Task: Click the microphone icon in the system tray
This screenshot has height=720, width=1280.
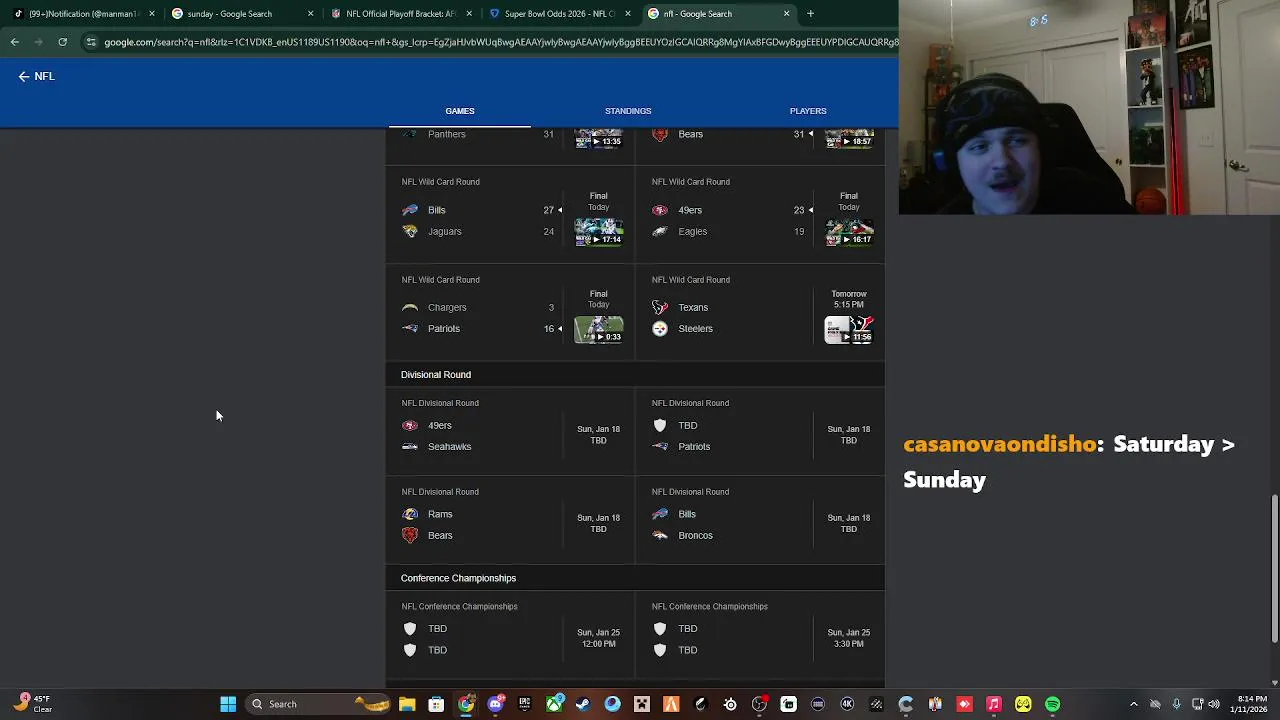Action: [1176, 704]
